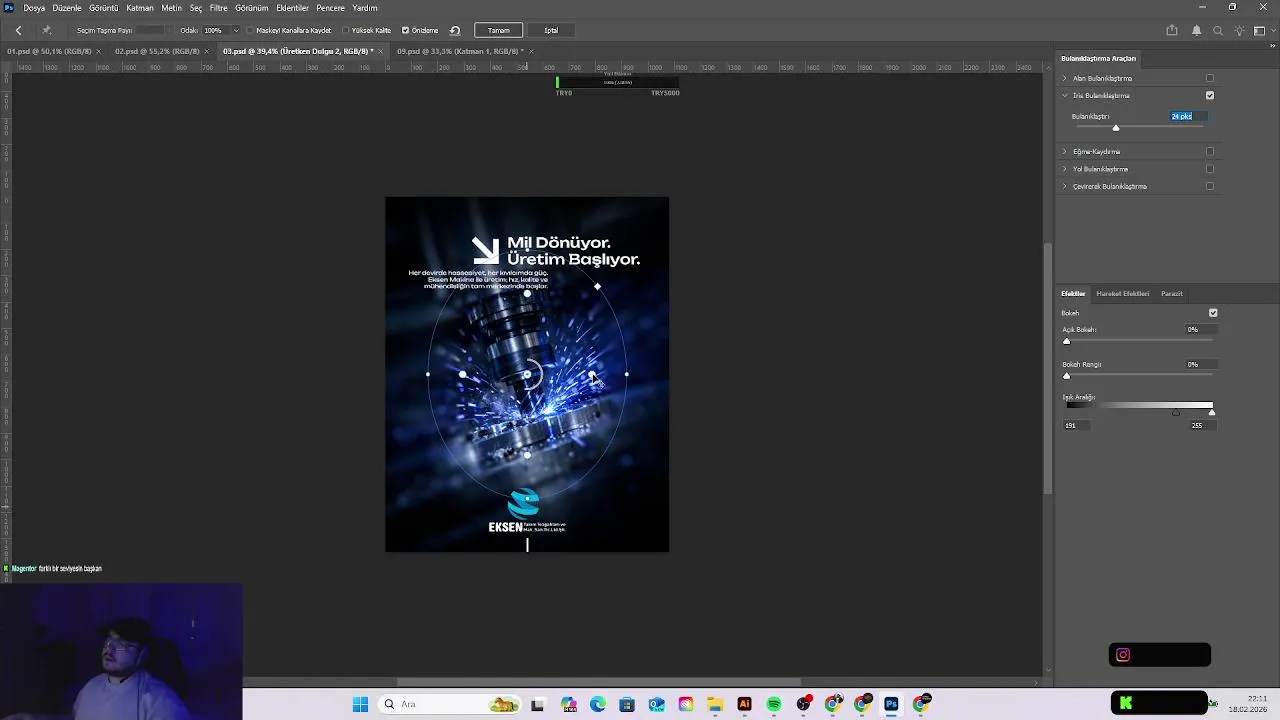Click Açık Bokeh slider handle
Screen dimensions: 1280x720
click(1066, 341)
